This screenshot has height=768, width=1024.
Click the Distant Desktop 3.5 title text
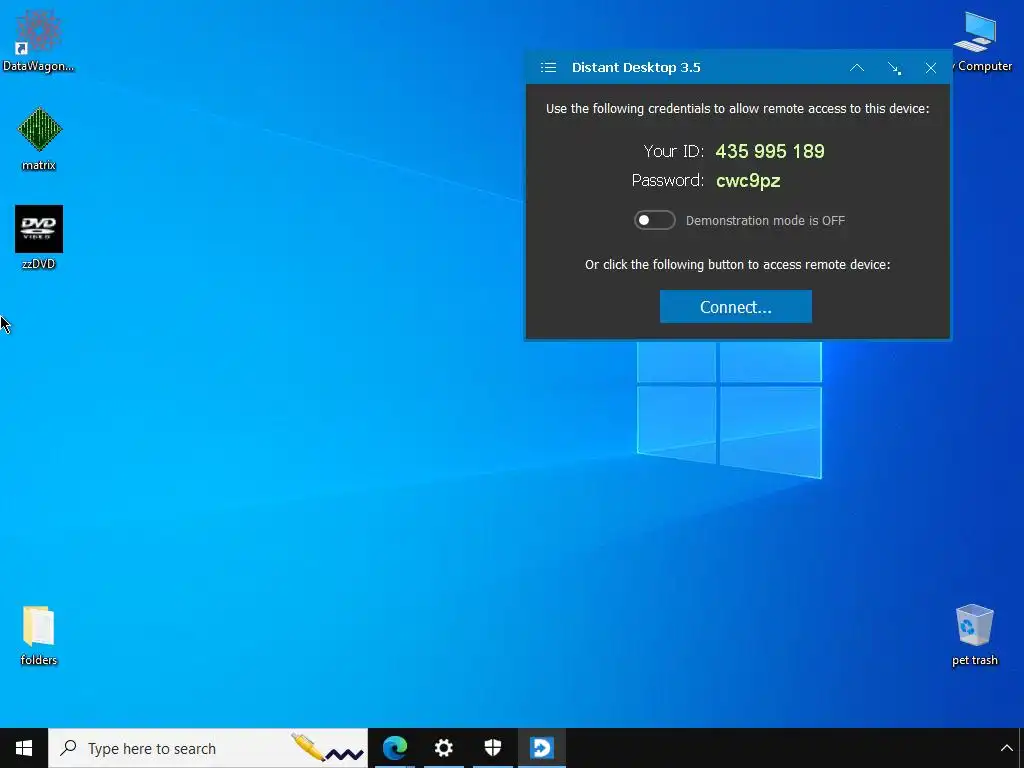coord(636,67)
